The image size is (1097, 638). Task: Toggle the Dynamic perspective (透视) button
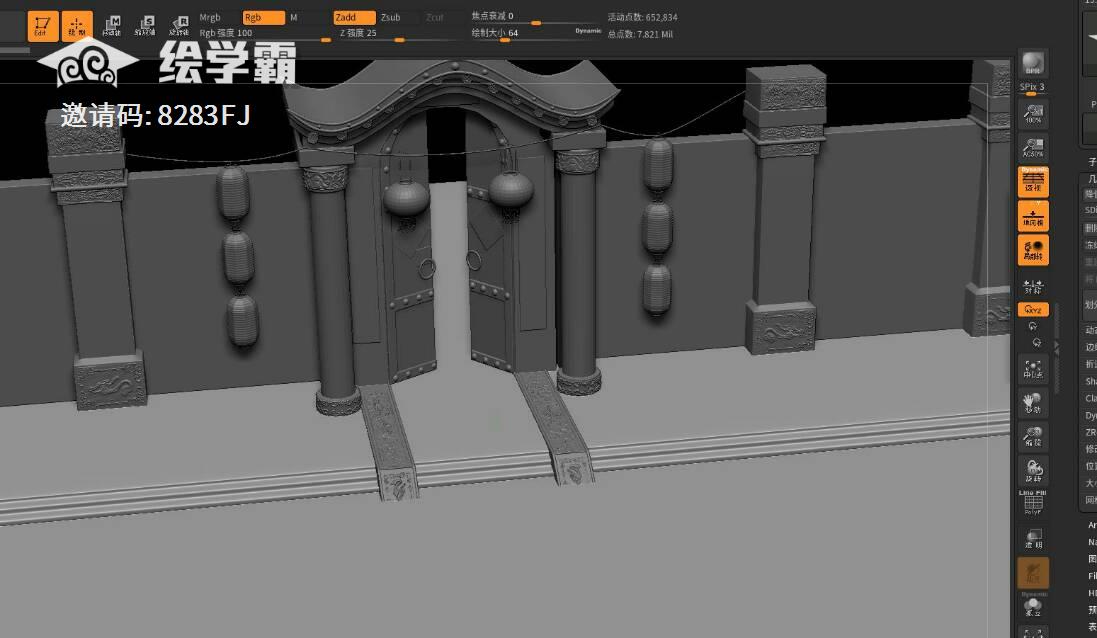pos(1033,182)
